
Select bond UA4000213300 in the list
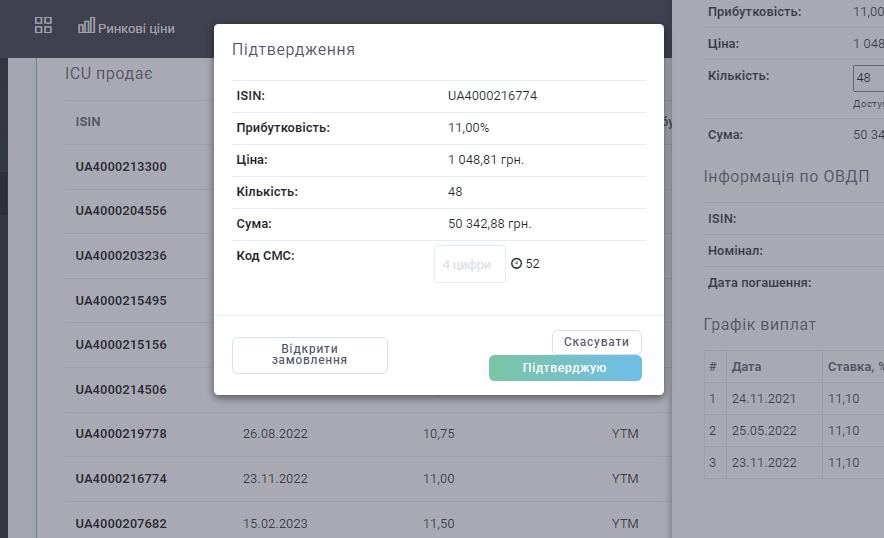coord(121,167)
